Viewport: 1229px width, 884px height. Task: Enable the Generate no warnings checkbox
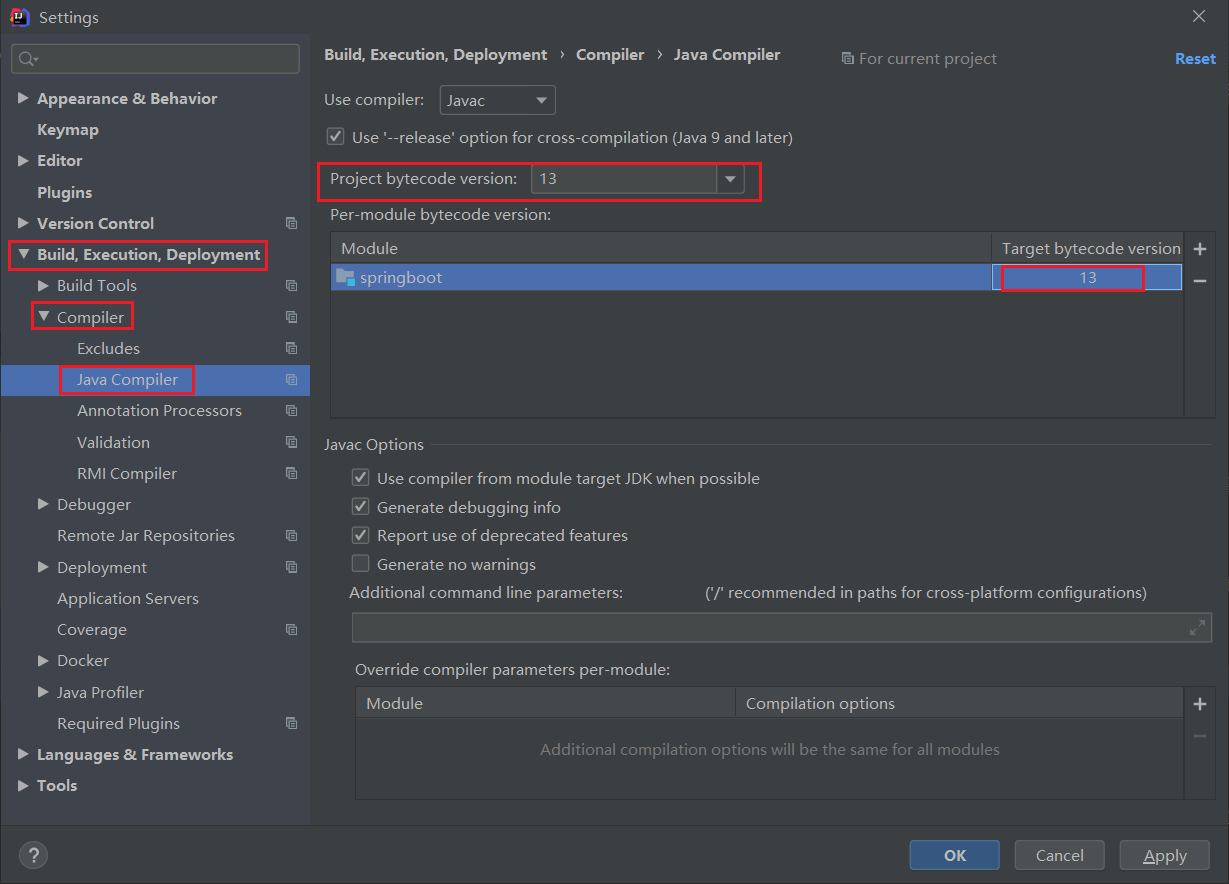pos(361,565)
